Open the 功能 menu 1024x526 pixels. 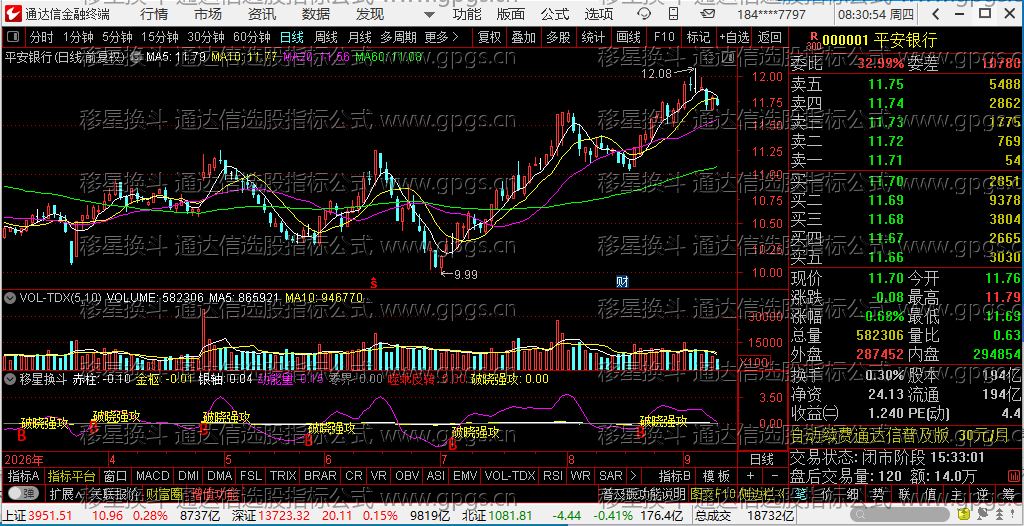click(x=467, y=14)
